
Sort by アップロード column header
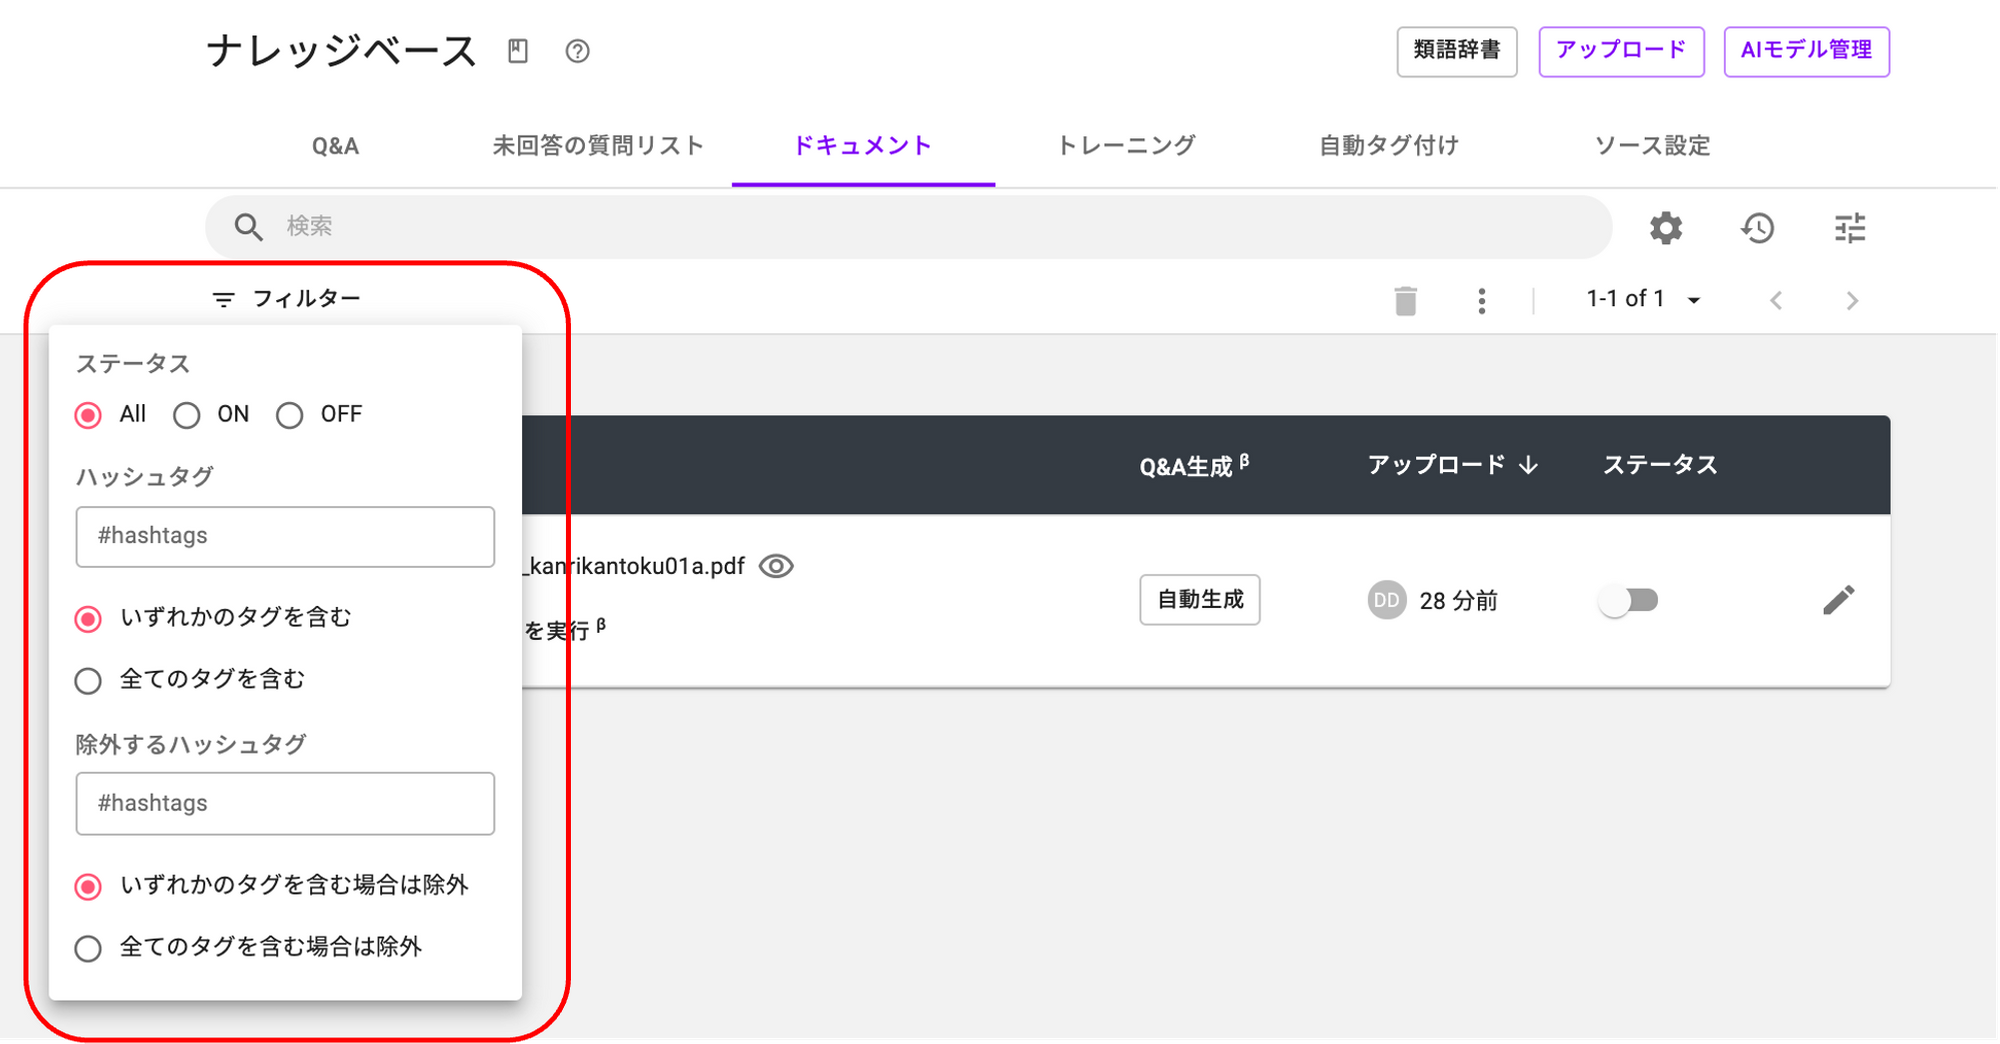(x=1452, y=465)
